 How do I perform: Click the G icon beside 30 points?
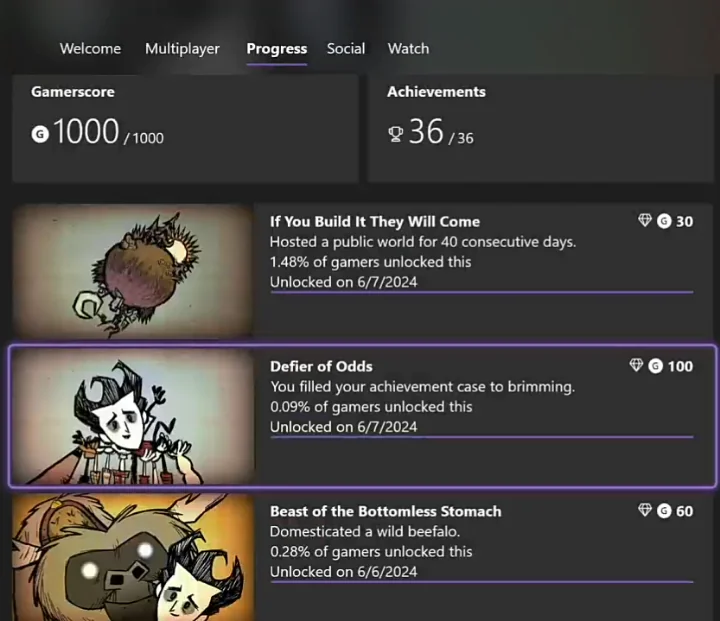click(664, 221)
